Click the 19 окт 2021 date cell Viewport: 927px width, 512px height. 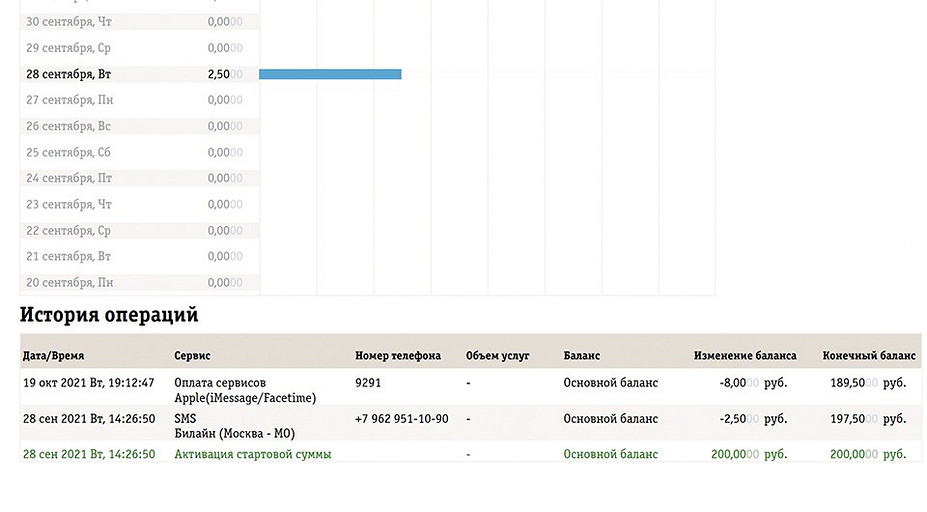coord(88,382)
